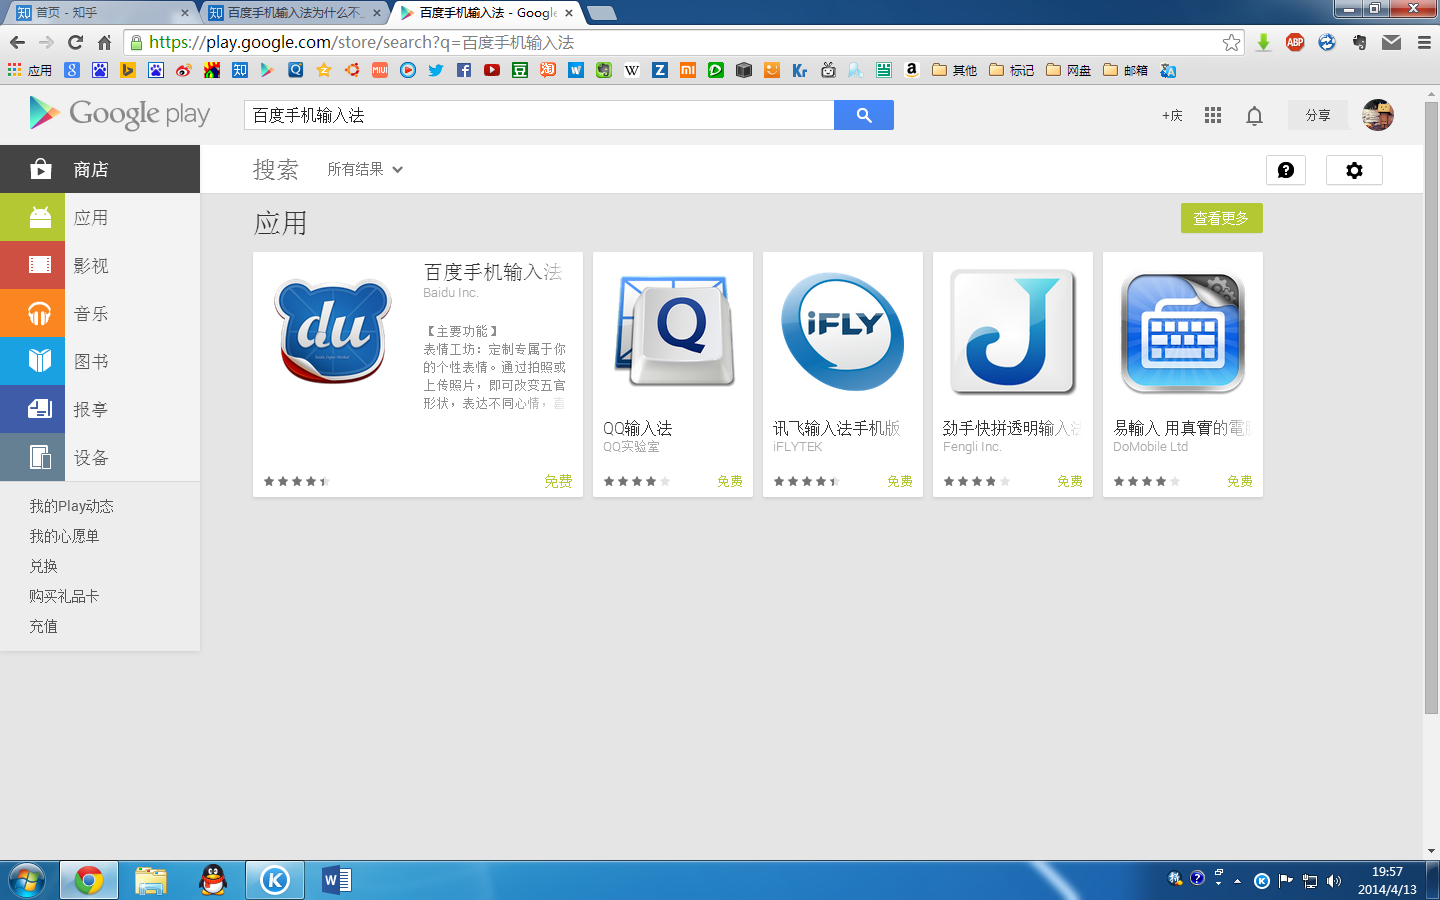Show hidden system tray icons arrow
The height and width of the screenshot is (900, 1440).
[1238, 881]
